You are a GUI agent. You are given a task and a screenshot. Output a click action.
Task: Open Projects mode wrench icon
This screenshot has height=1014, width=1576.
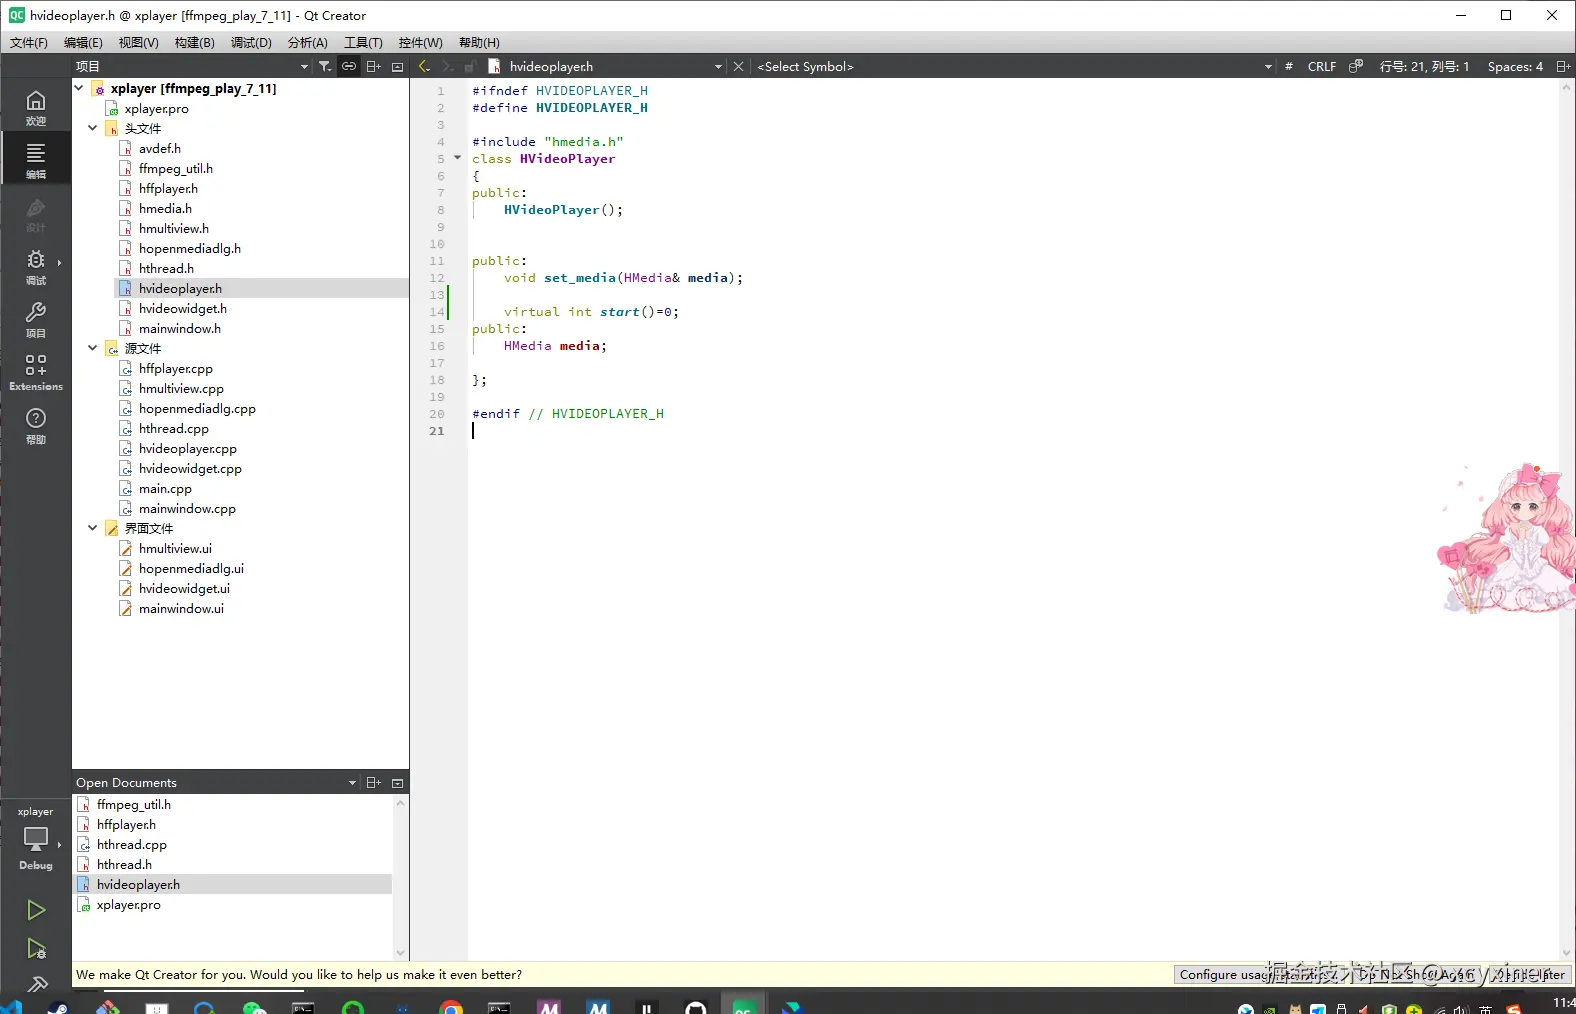[x=36, y=319]
